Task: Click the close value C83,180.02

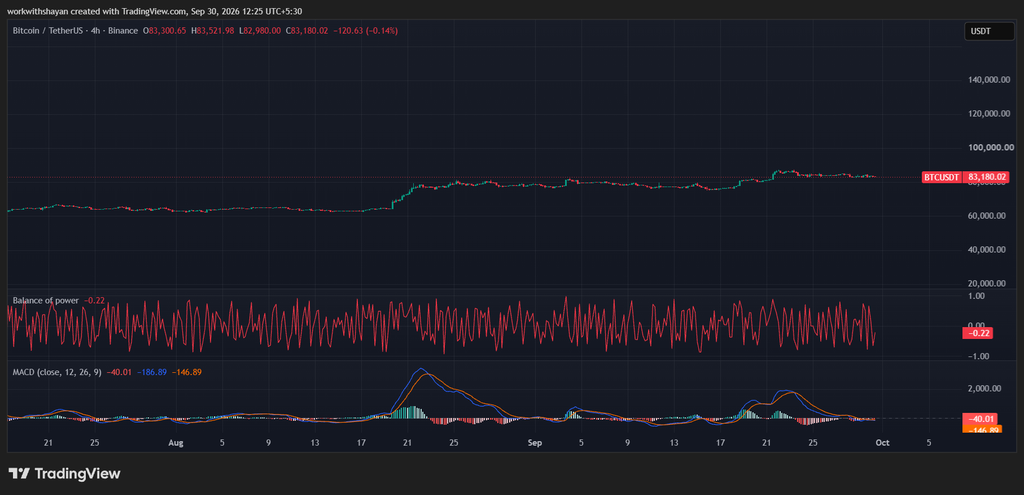Action: point(309,31)
